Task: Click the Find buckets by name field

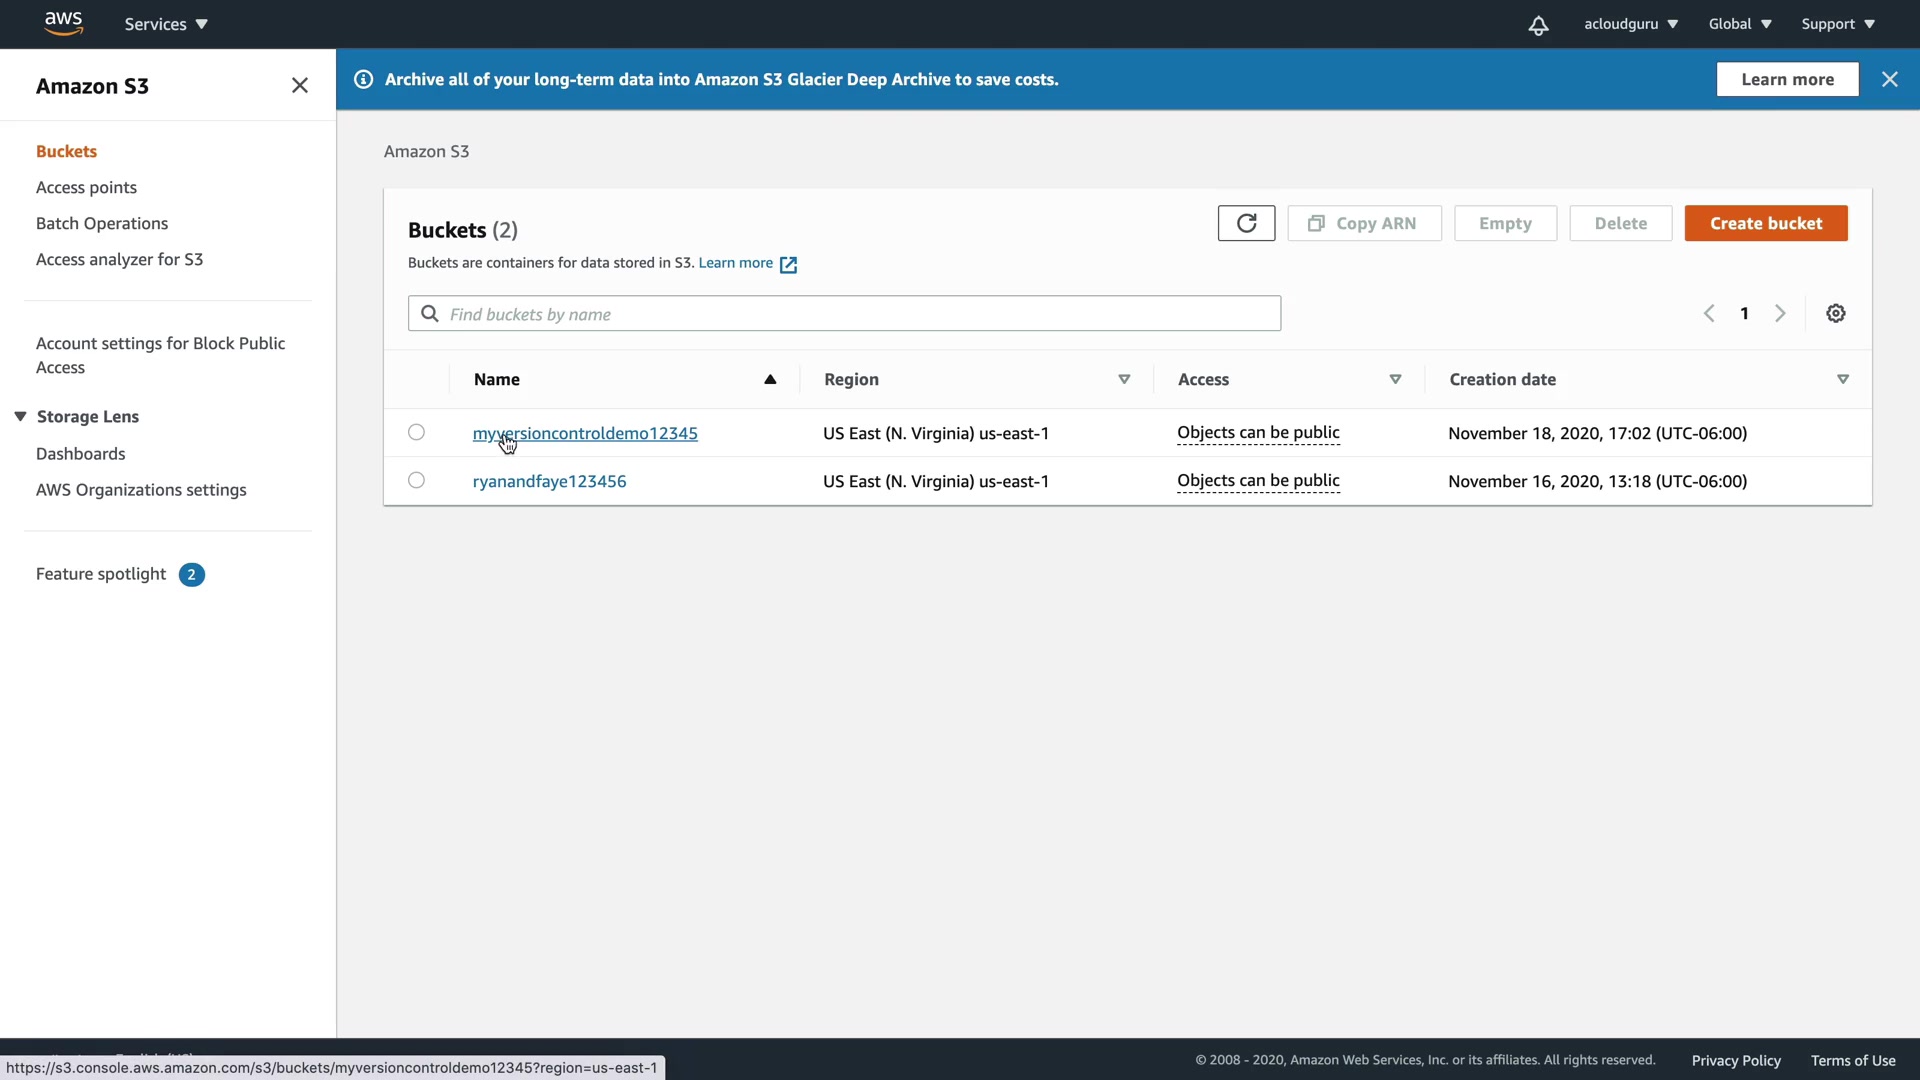Action: pos(844,314)
